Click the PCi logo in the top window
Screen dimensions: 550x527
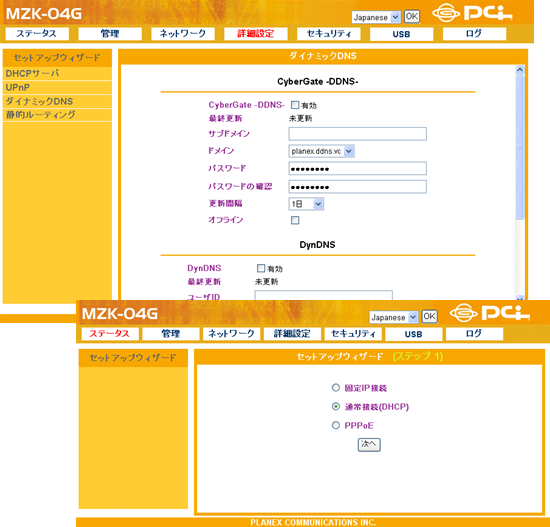coord(472,13)
